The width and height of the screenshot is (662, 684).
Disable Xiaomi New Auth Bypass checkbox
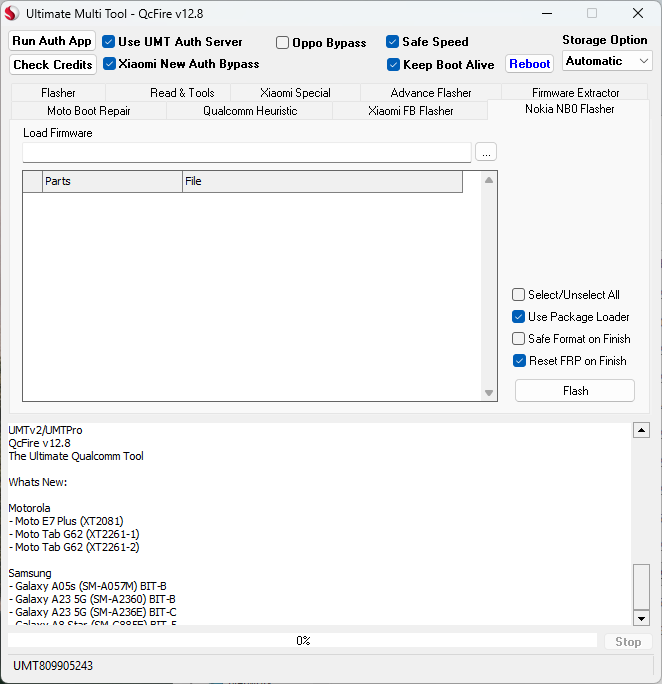point(109,64)
